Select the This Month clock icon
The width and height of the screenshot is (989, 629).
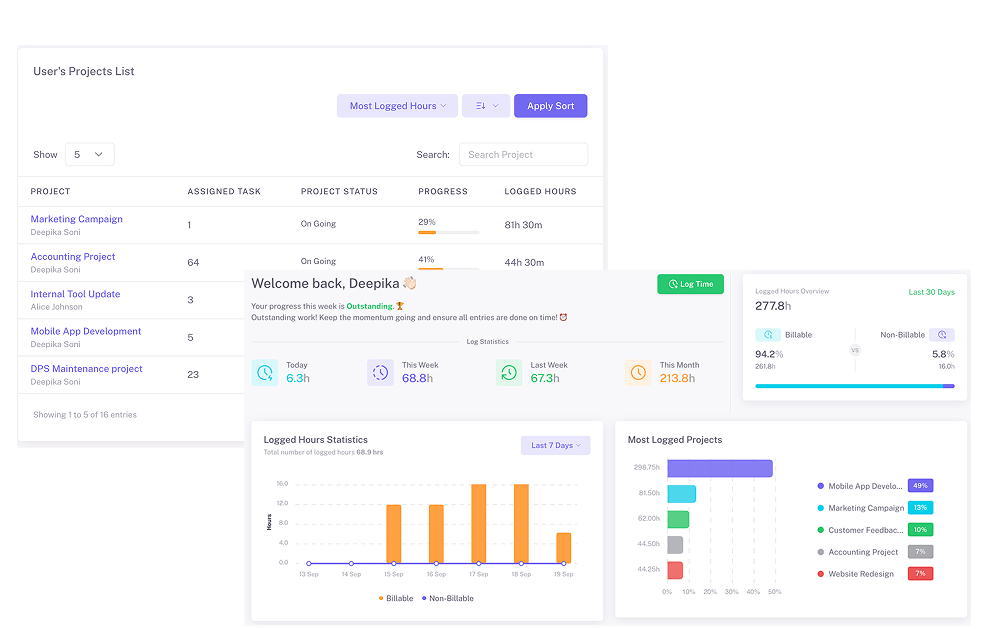pyautogui.click(x=638, y=372)
